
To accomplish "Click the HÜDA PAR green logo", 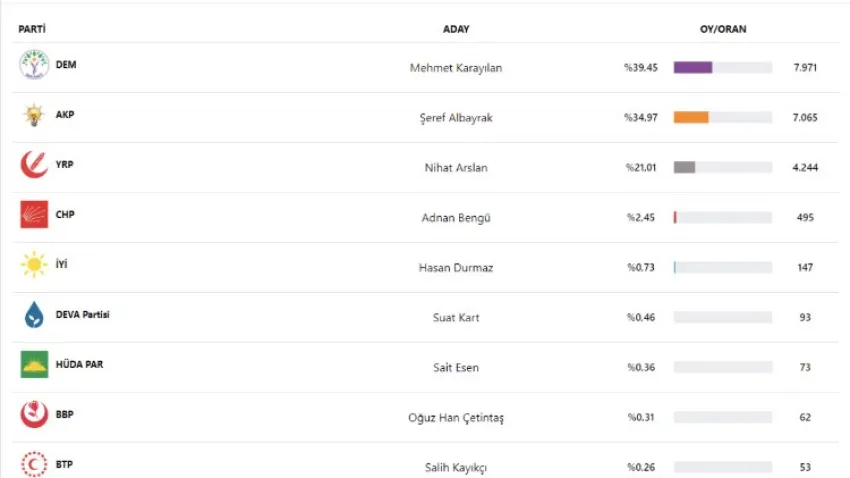I will tap(34, 365).
